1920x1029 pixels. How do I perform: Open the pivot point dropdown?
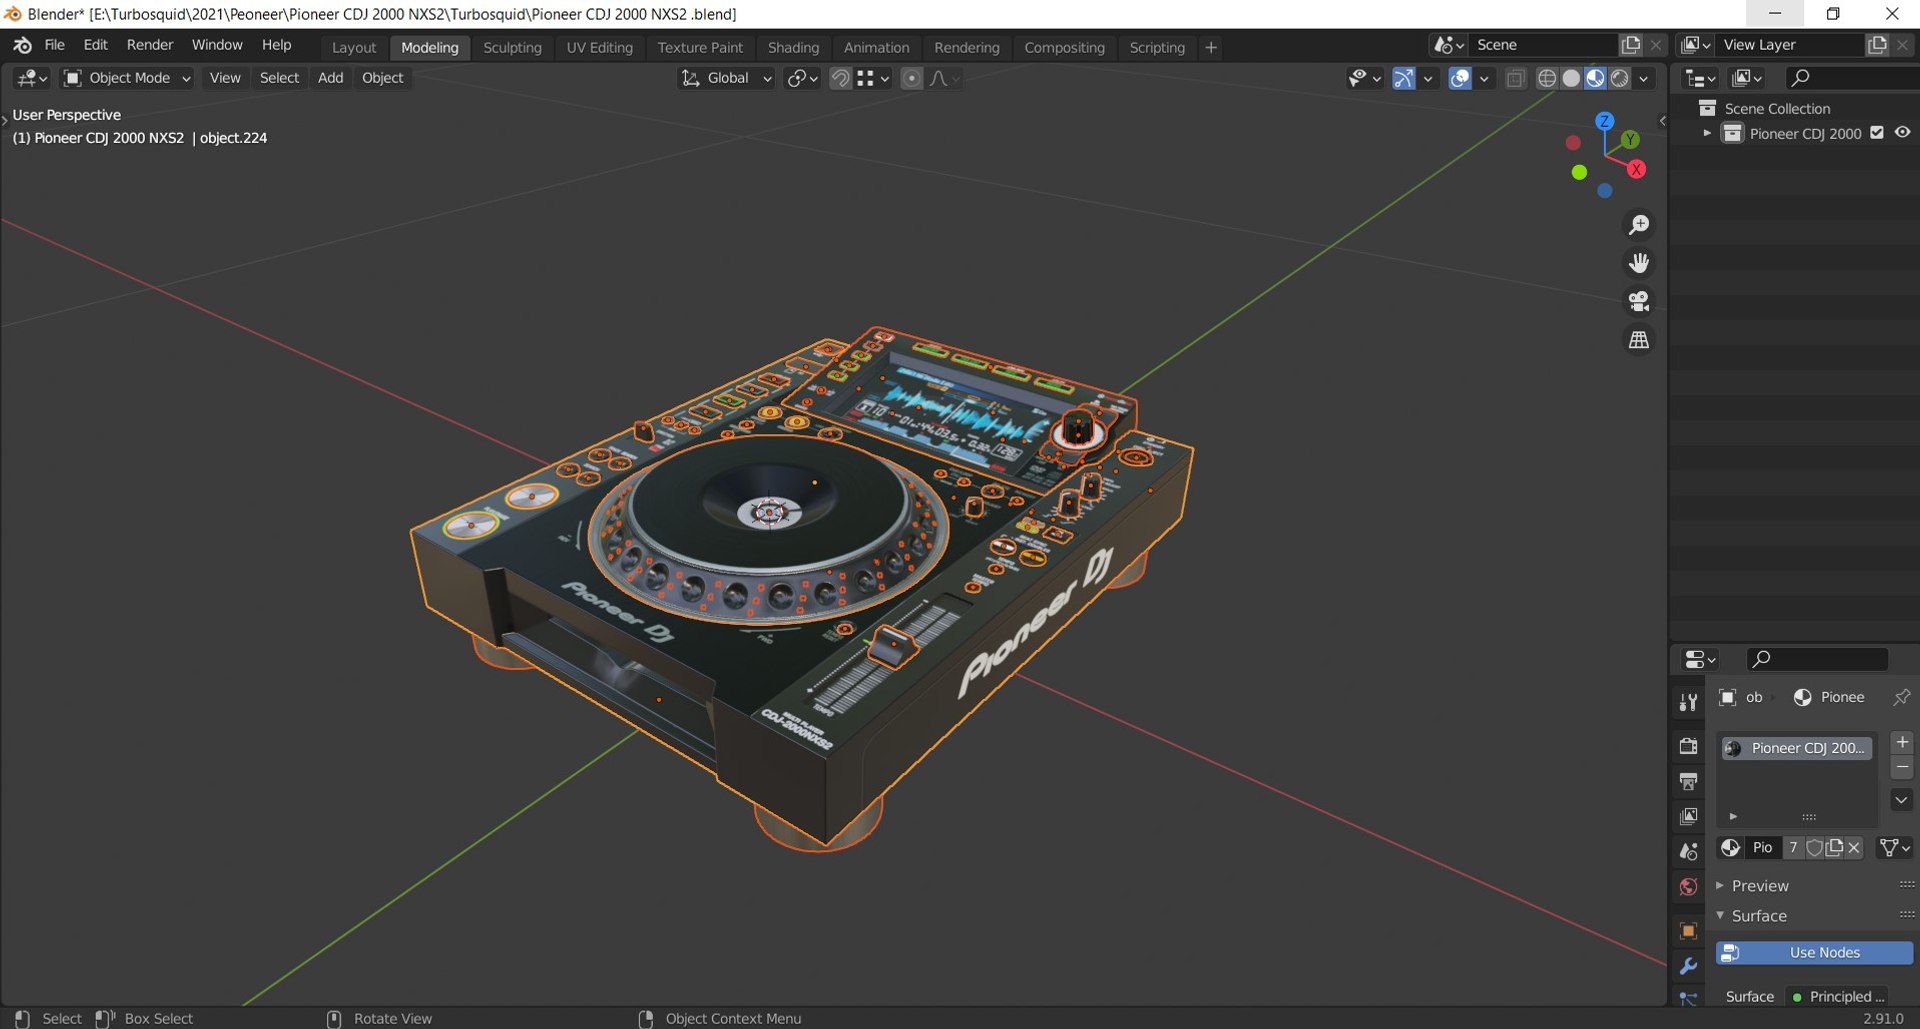(802, 78)
